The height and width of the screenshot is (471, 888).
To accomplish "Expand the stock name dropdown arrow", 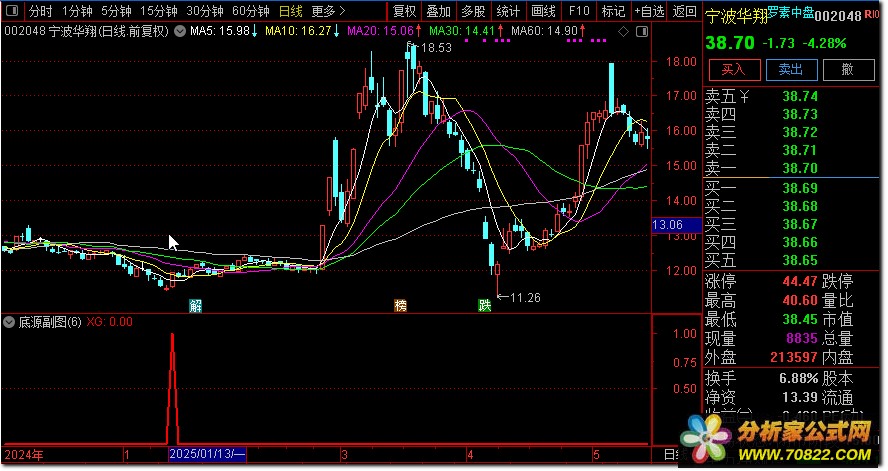I will click(x=180, y=32).
